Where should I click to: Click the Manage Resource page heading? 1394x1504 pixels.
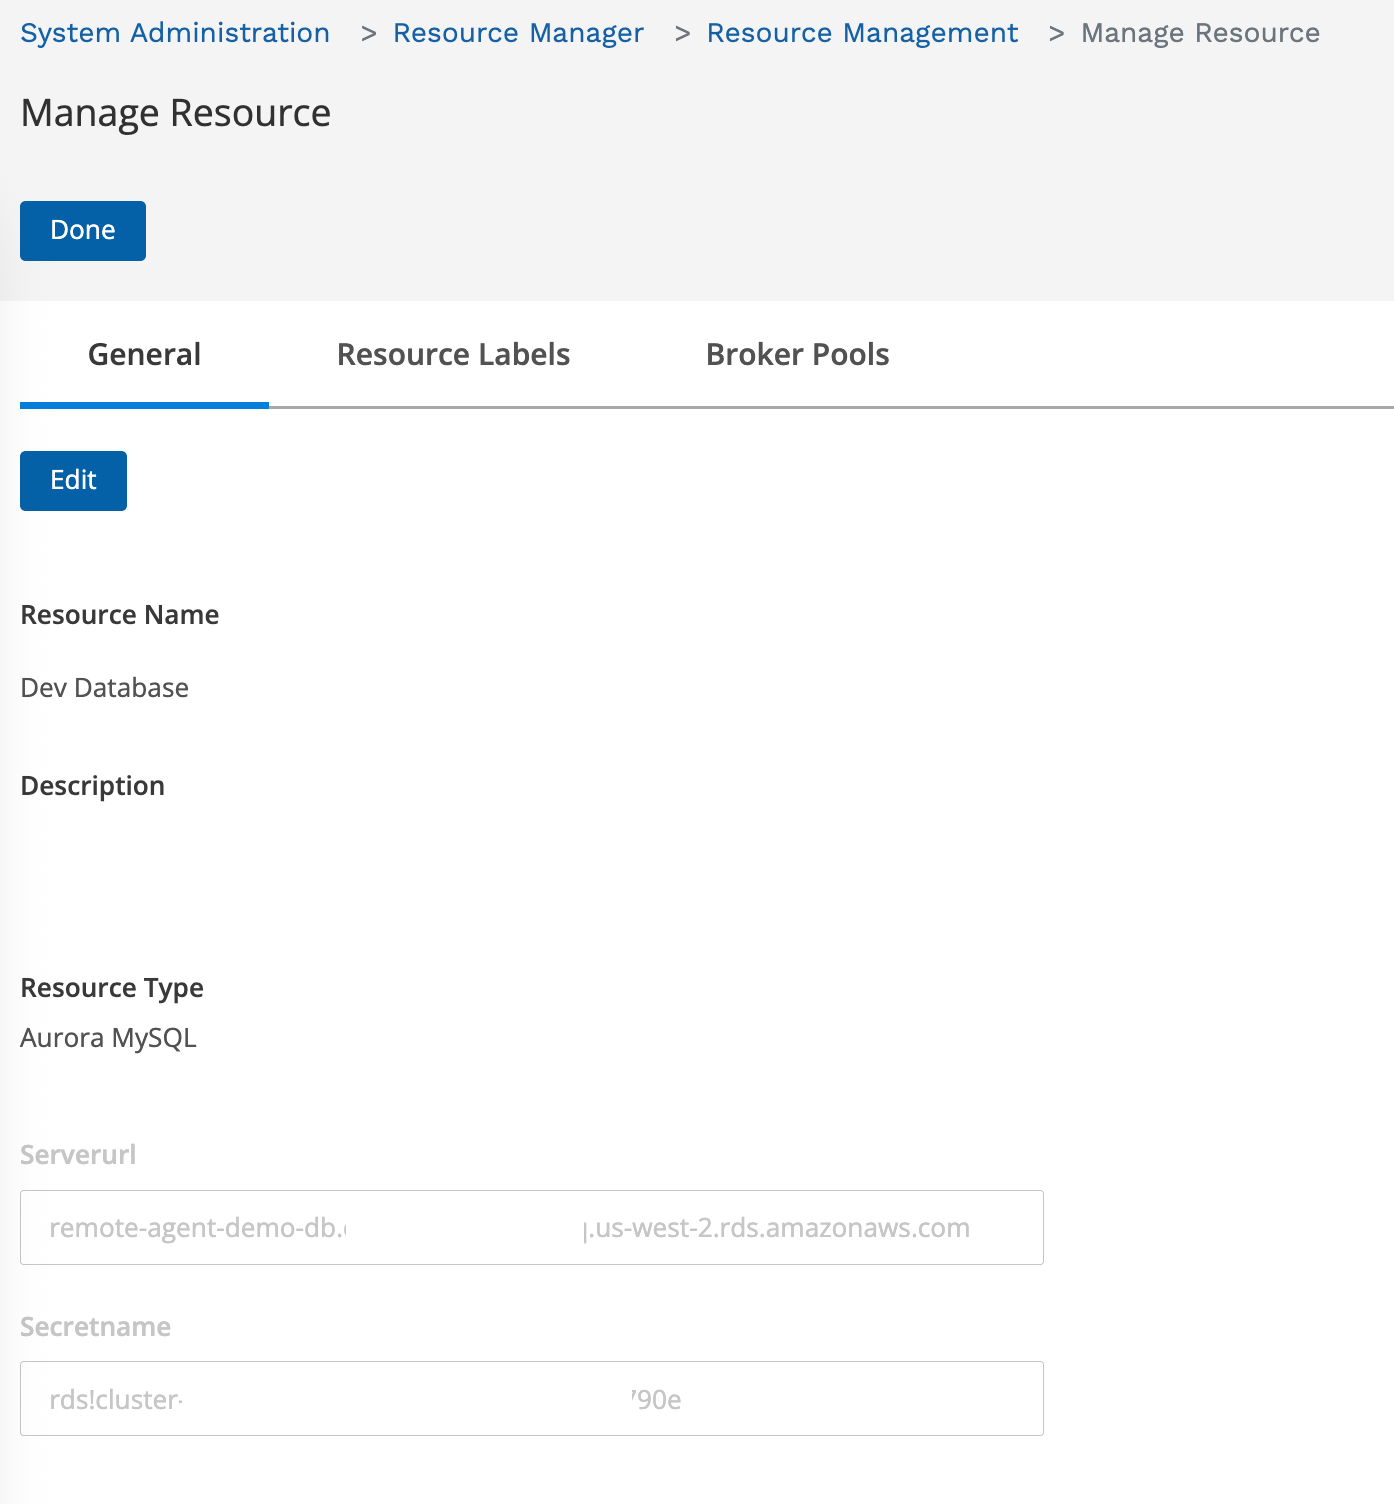[x=175, y=113]
